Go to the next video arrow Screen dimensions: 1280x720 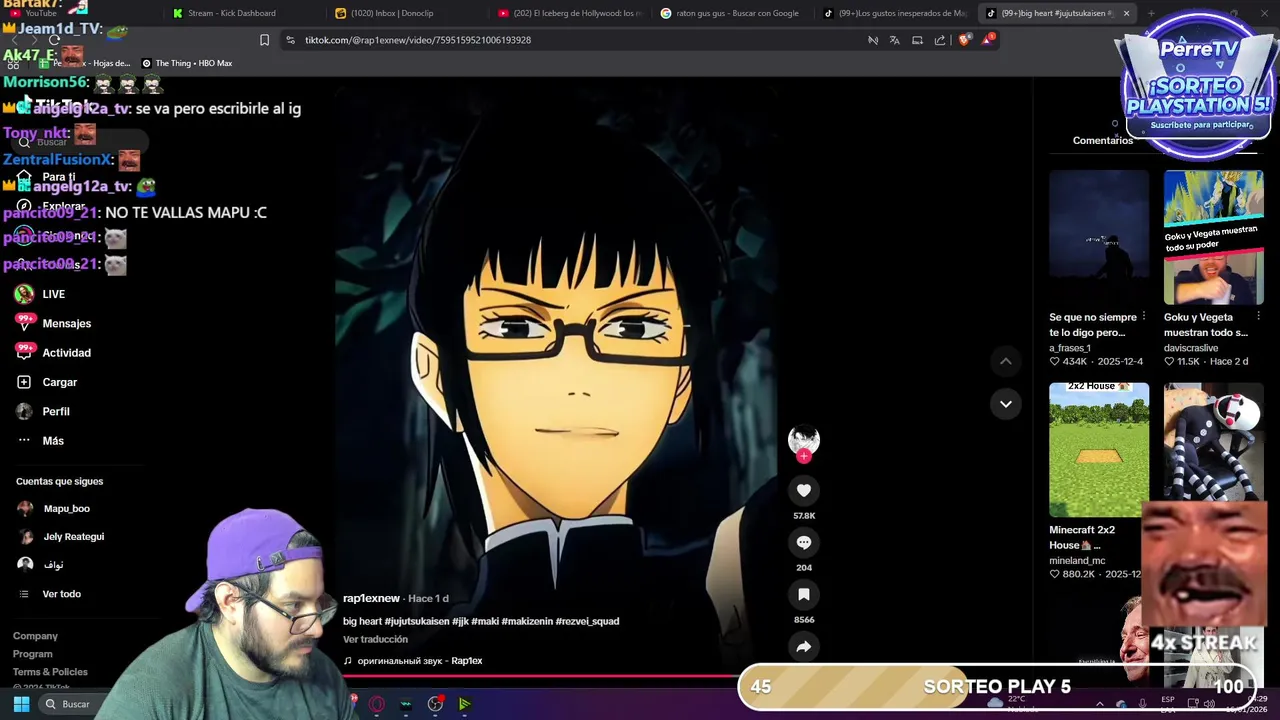(1006, 404)
